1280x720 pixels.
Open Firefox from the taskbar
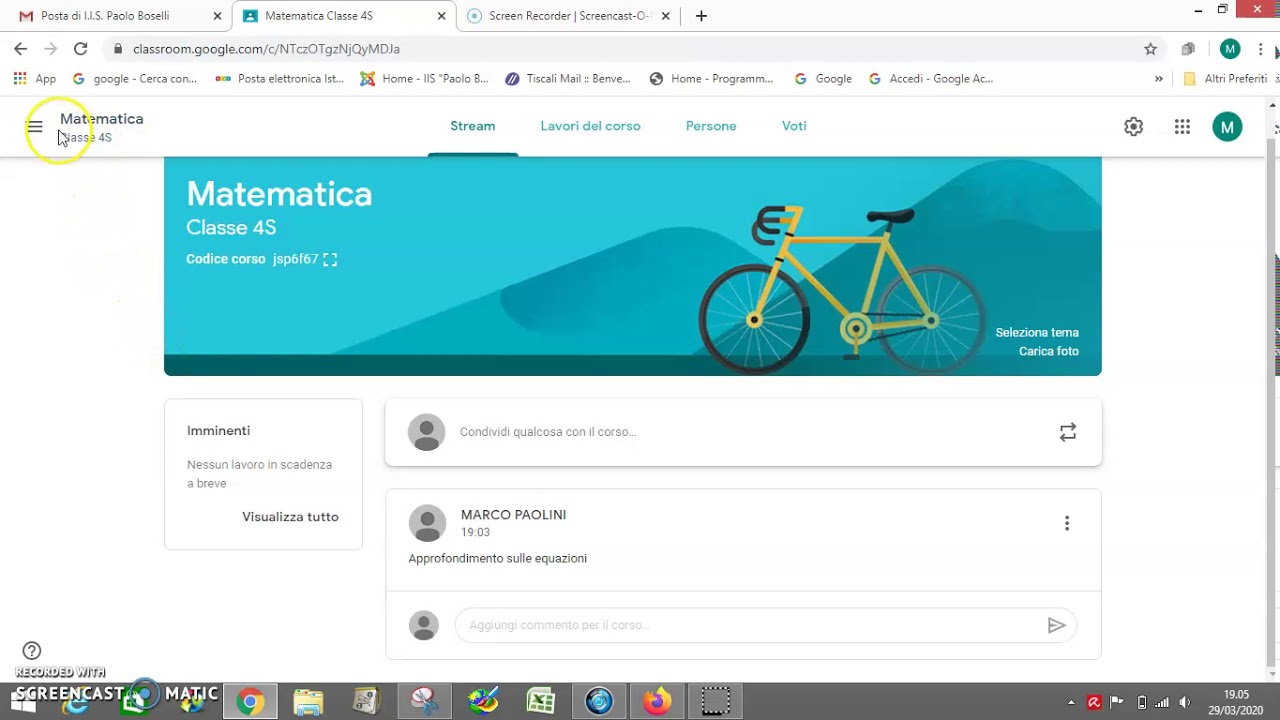click(657, 702)
